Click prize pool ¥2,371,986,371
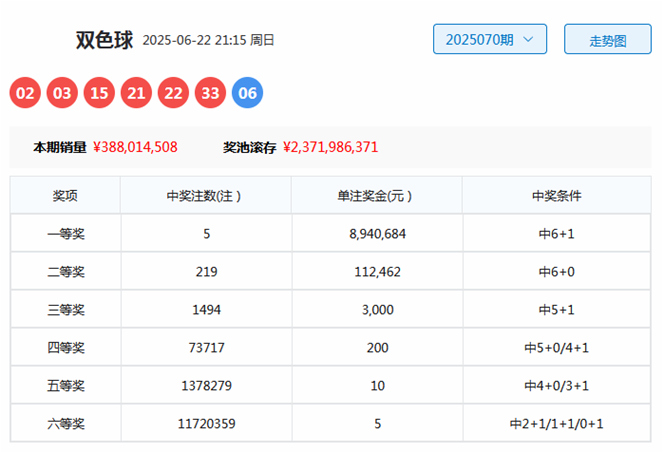Image resolution: width=662 pixels, height=452 pixels. [331, 147]
